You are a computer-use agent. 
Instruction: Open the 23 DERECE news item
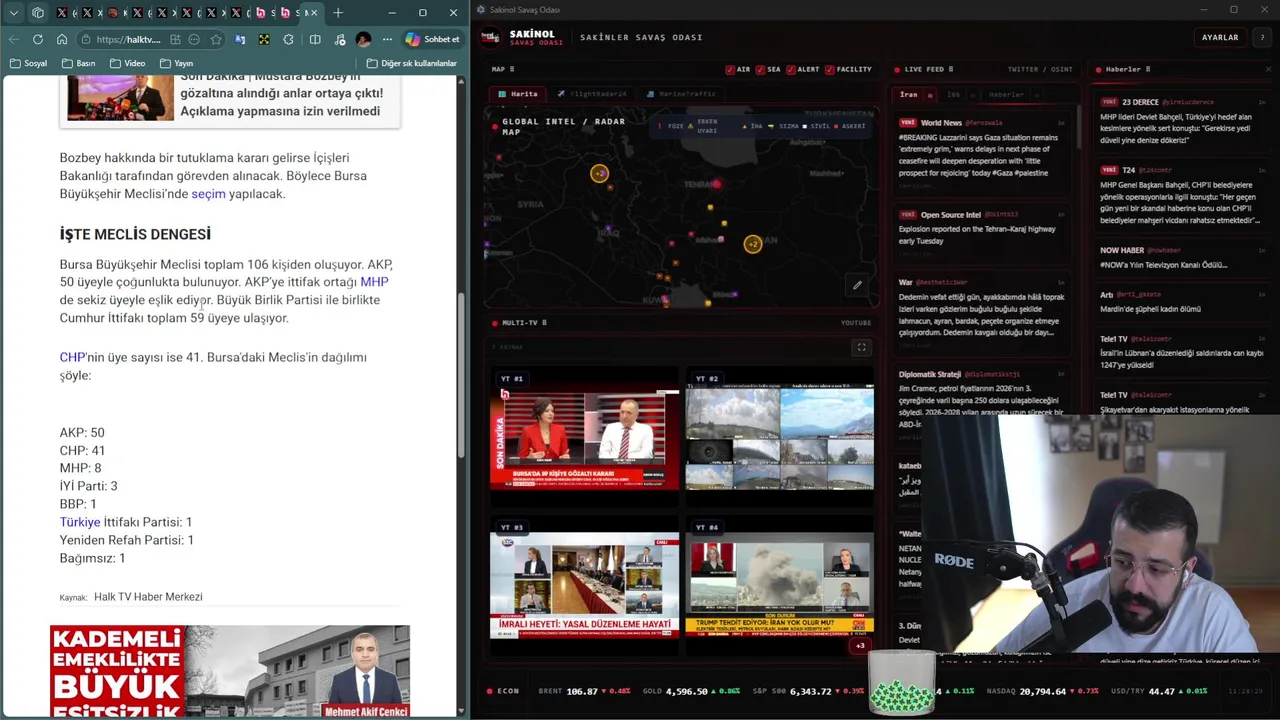point(1182,121)
